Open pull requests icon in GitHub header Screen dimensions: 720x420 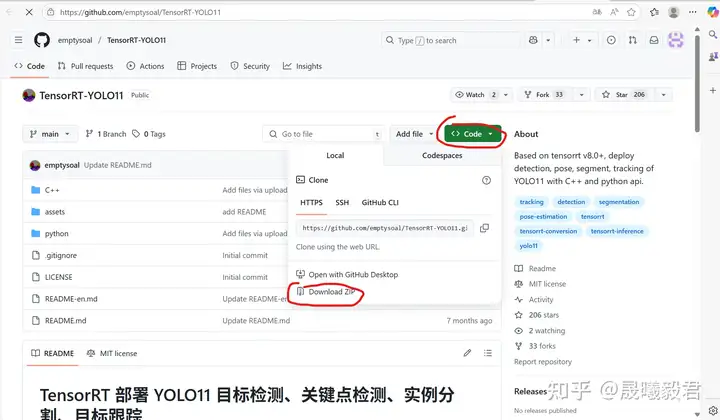[633, 40]
